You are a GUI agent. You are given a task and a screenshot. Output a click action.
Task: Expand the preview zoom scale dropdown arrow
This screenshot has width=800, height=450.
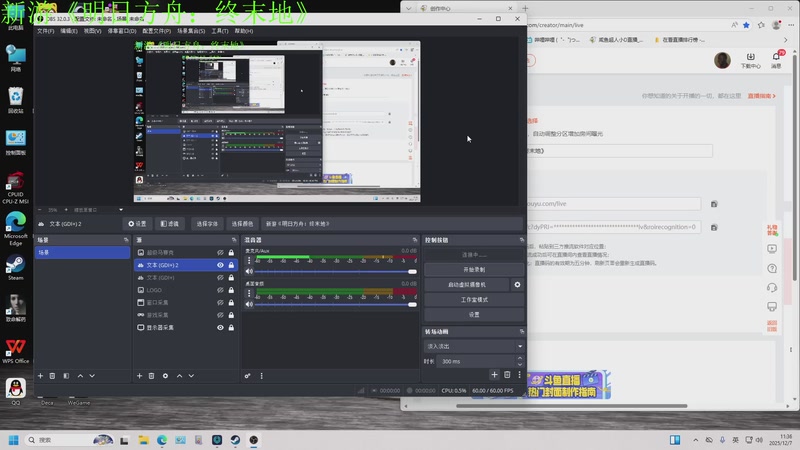coord(121,210)
